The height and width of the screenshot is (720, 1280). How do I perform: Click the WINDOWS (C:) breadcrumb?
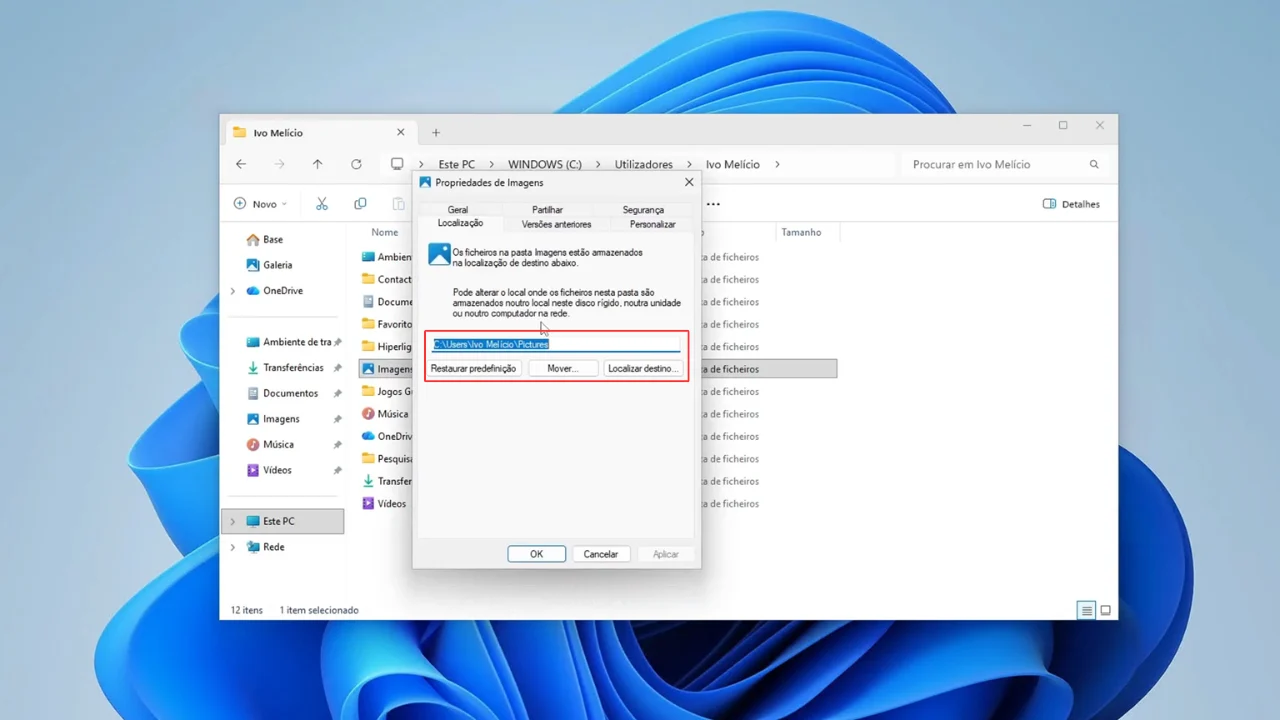click(x=544, y=164)
